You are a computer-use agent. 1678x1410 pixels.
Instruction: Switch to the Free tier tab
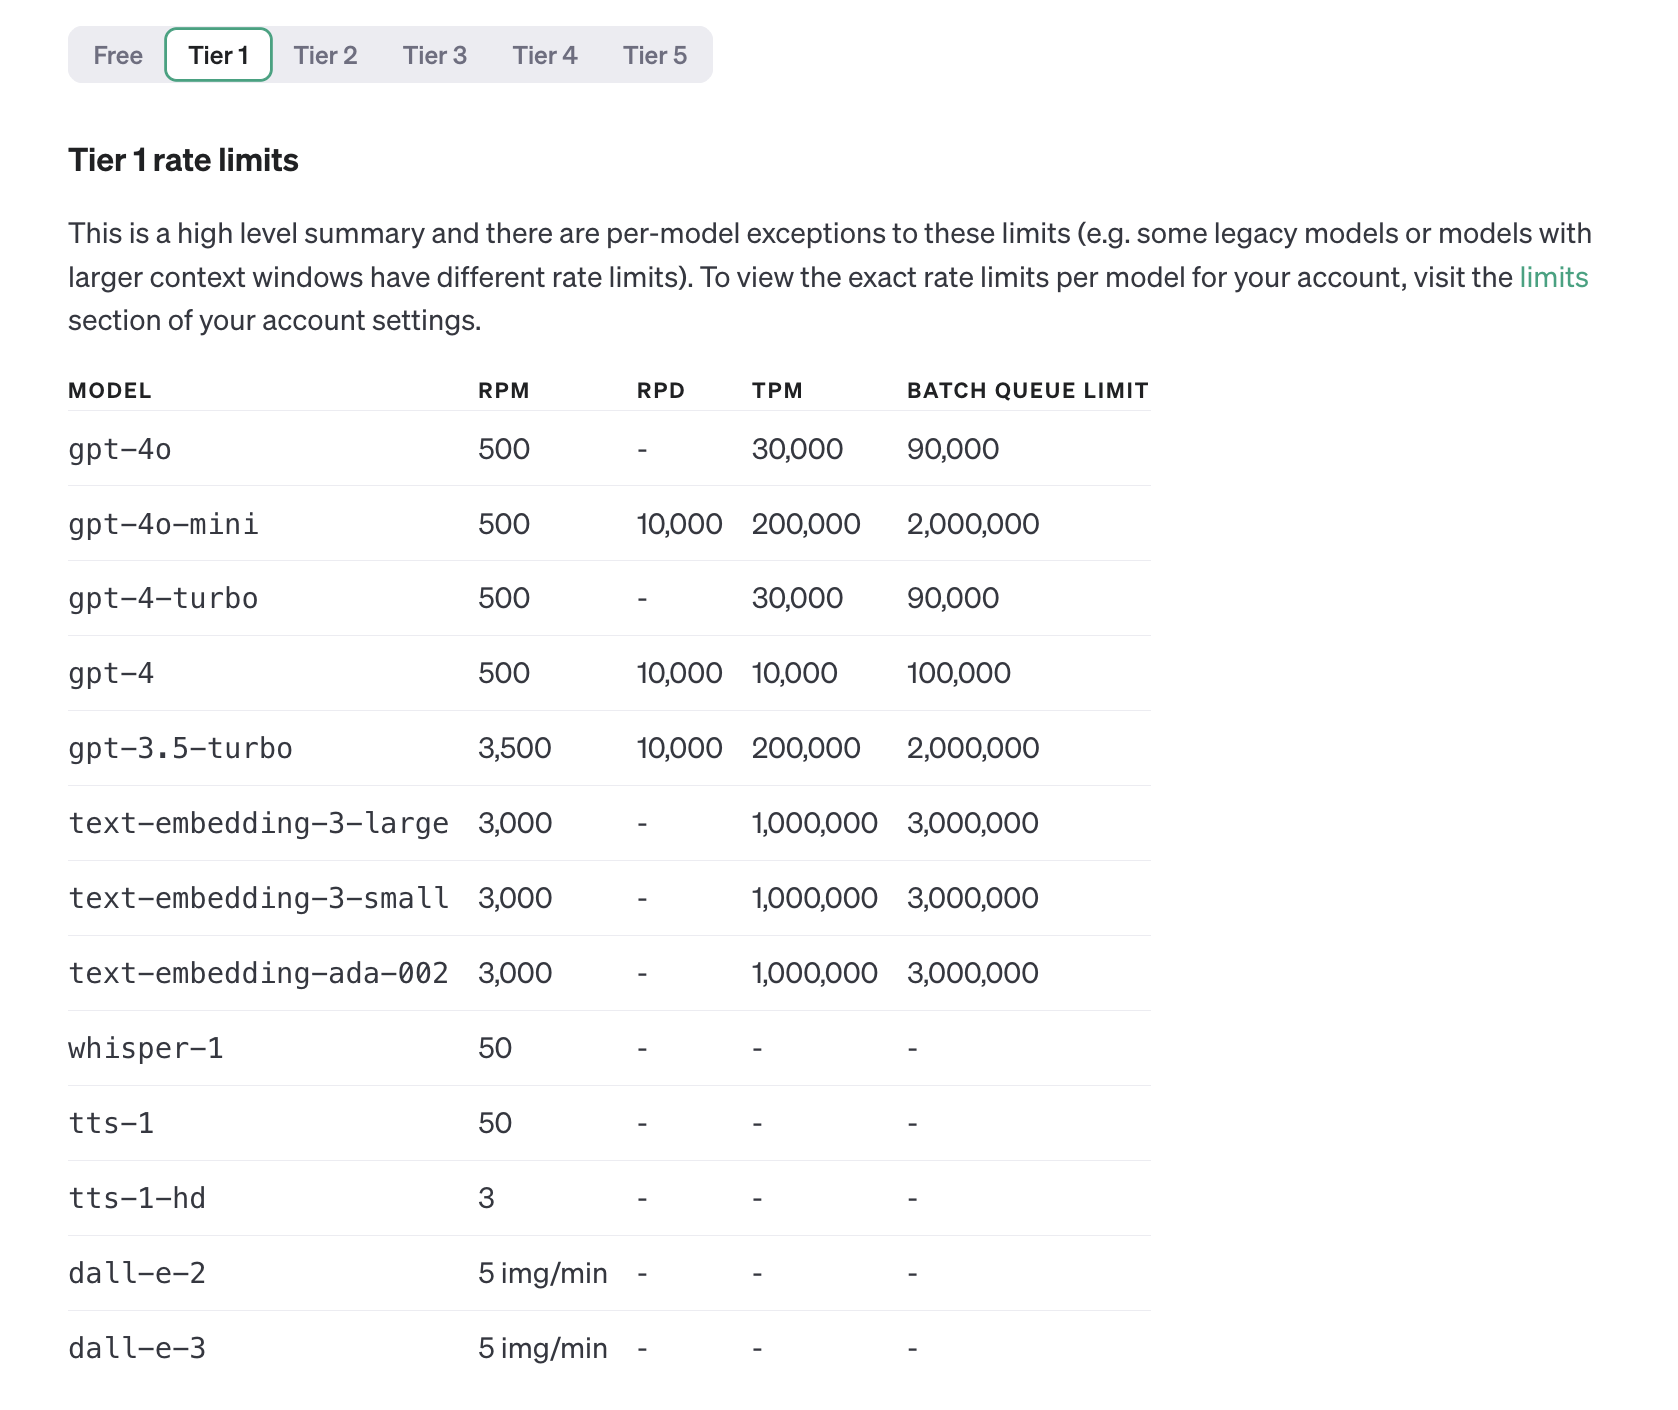tap(118, 55)
